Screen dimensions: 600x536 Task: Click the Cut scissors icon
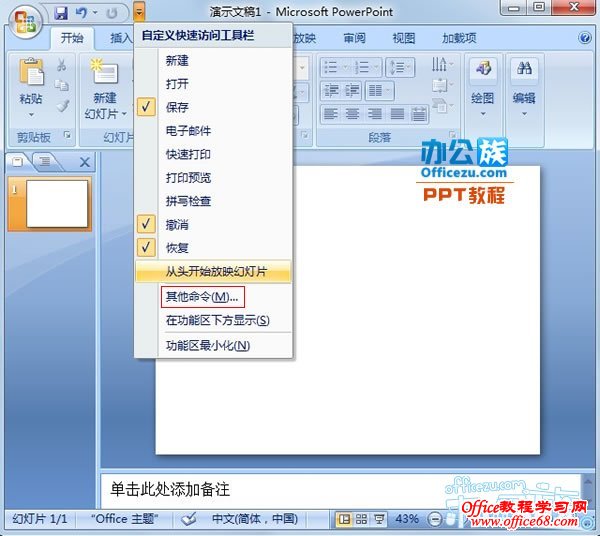[x=62, y=65]
